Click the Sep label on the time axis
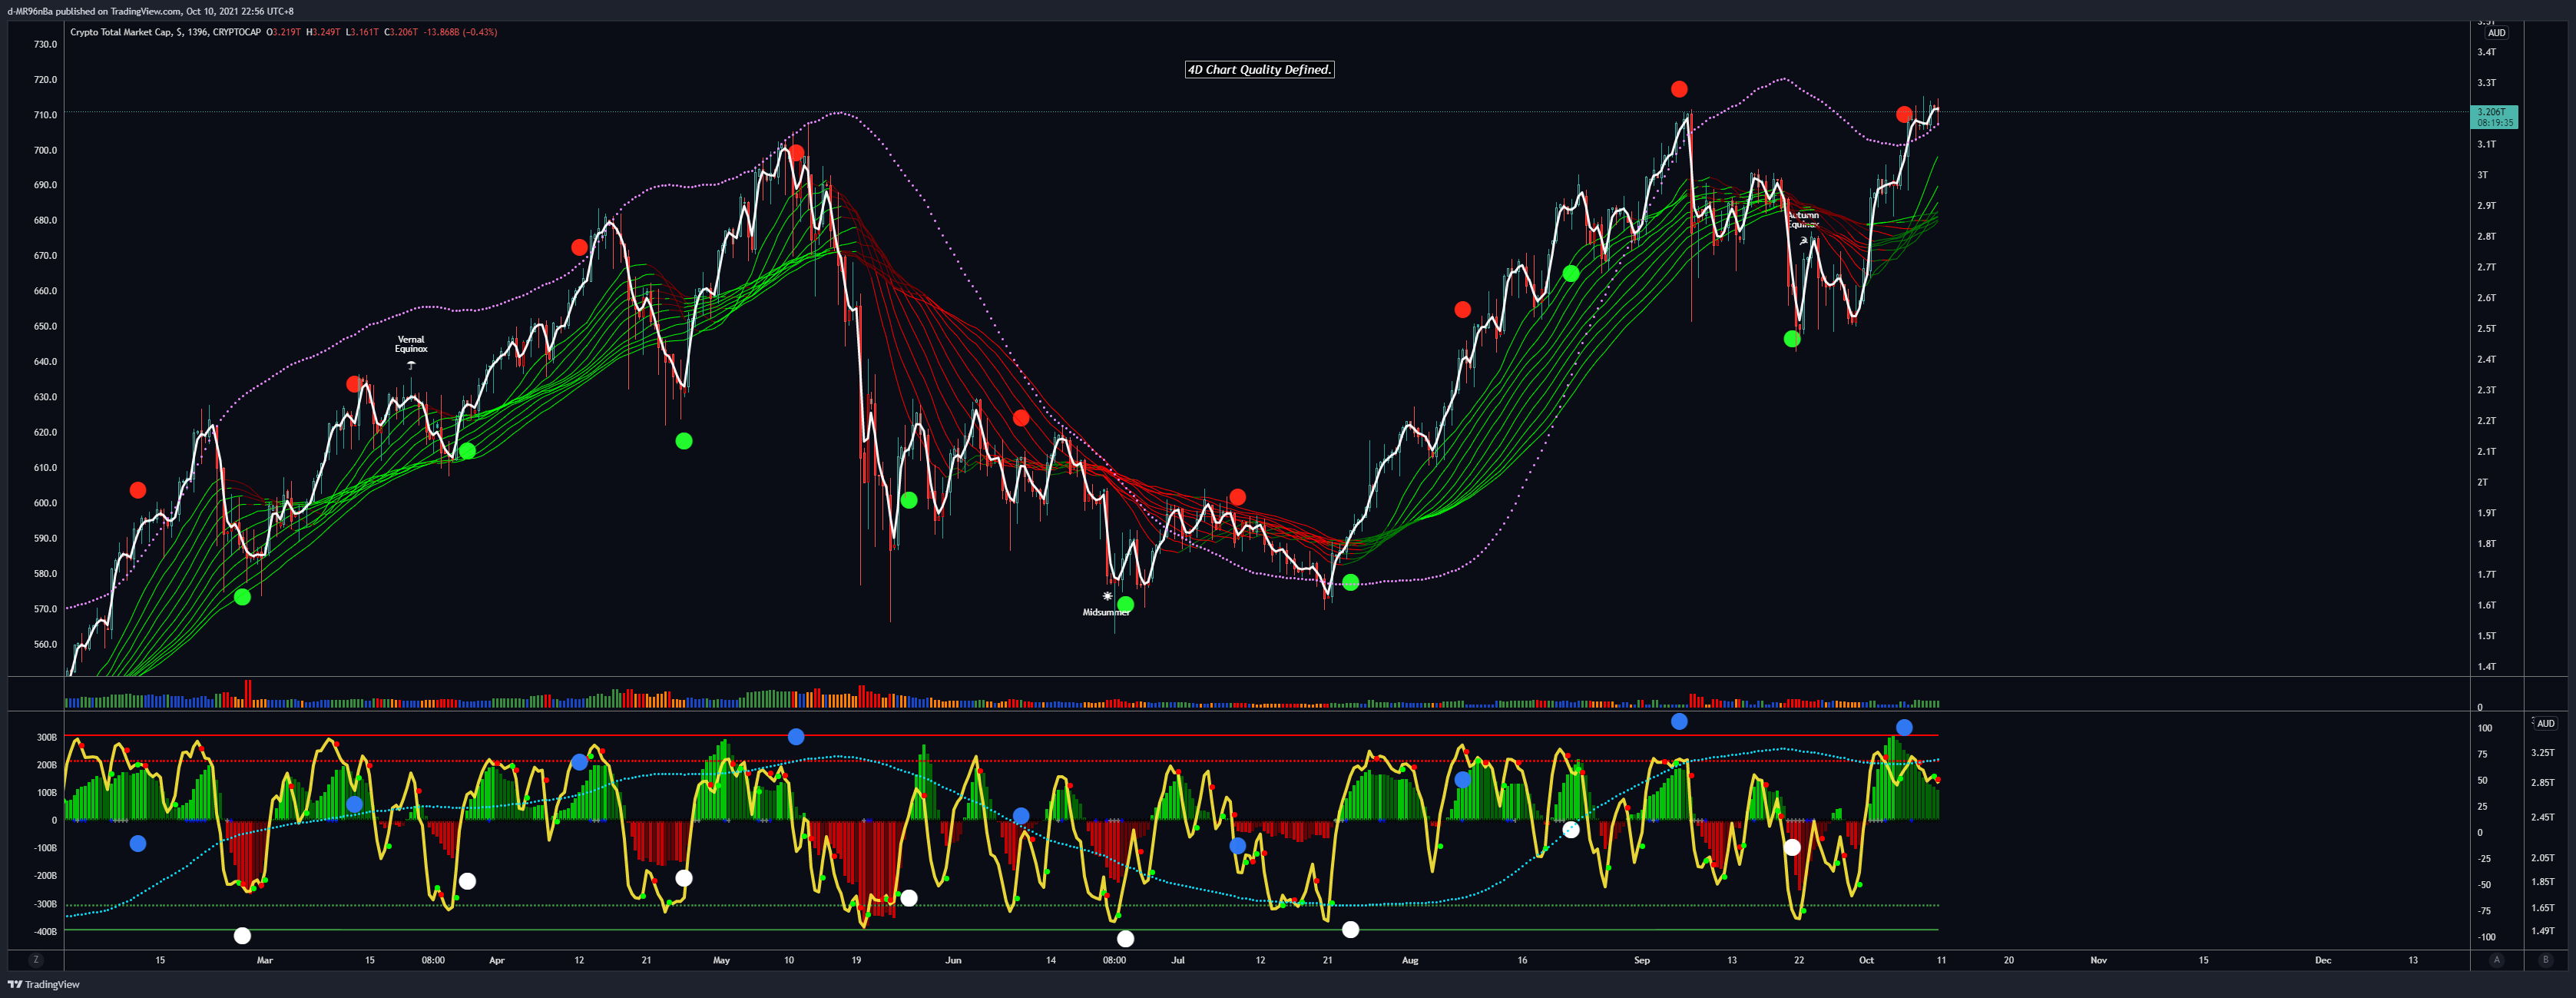This screenshot has width=2576, height=998. coord(1642,960)
